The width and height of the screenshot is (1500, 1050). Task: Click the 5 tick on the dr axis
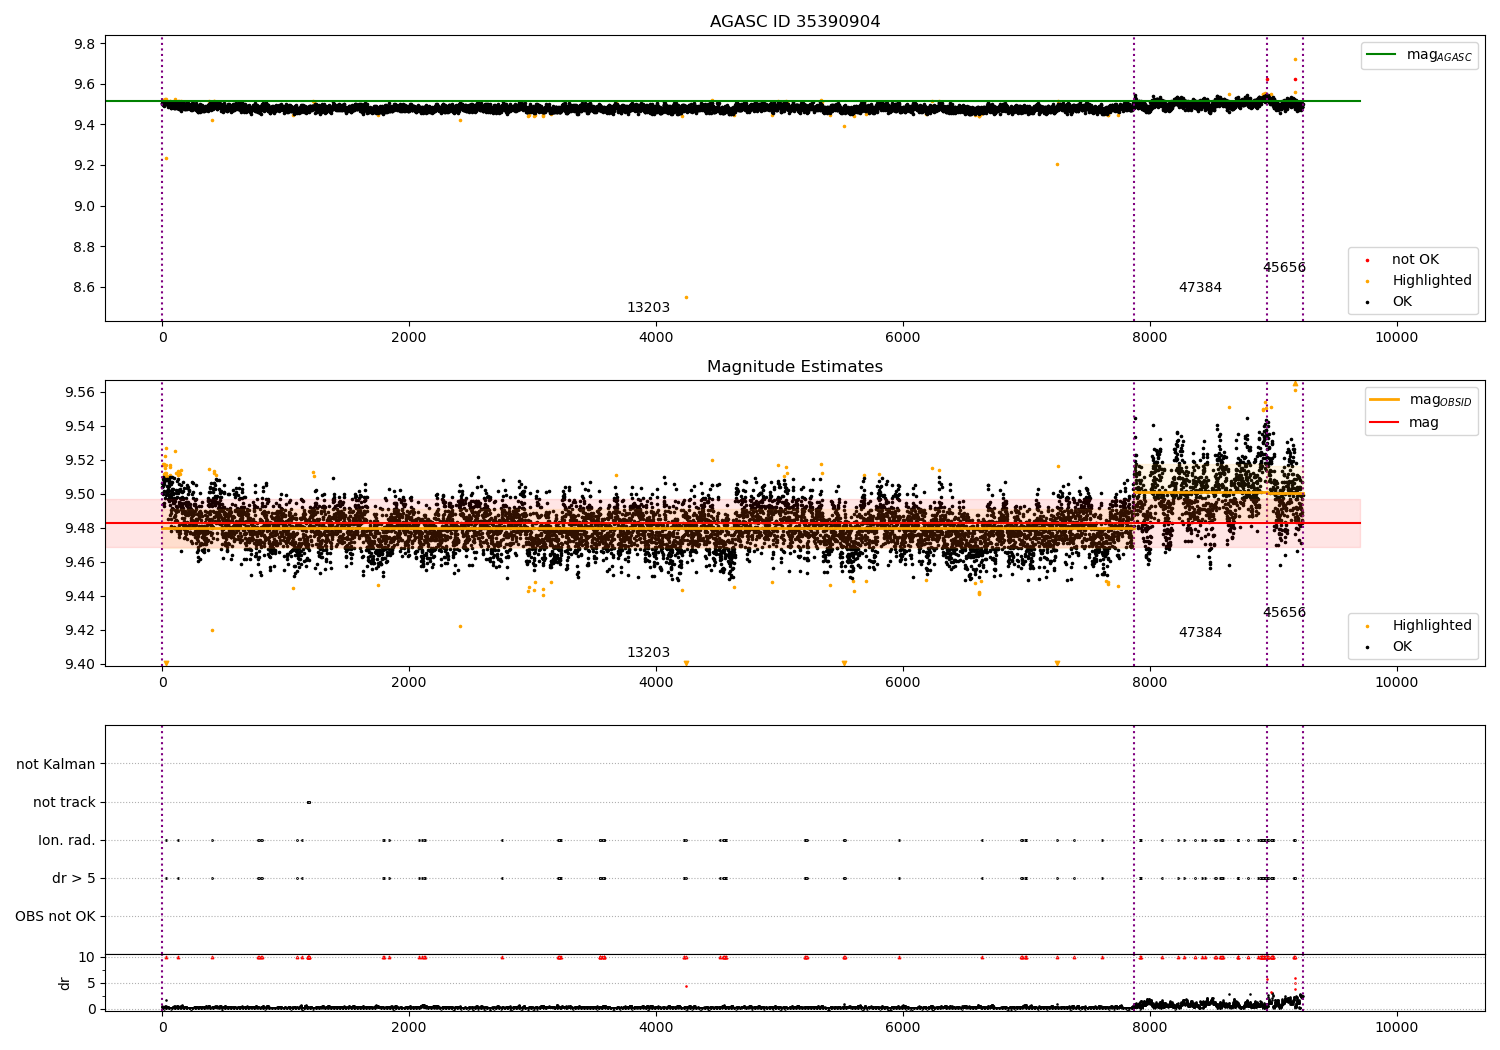coord(92,983)
